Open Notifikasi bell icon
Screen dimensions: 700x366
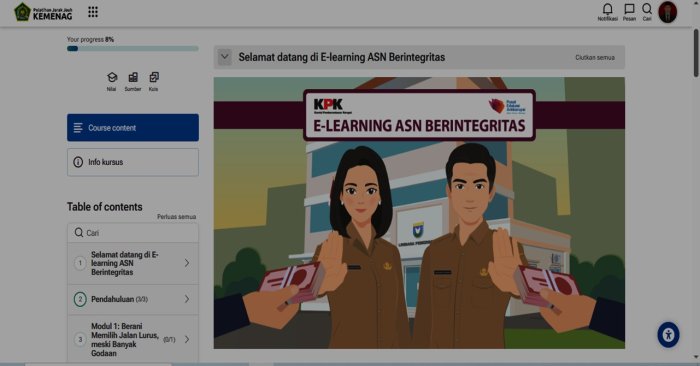(608, 12)
